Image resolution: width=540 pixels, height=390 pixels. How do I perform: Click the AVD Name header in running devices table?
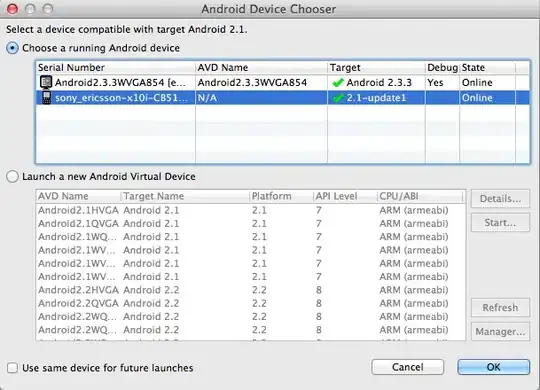click(x=261, y=68)
